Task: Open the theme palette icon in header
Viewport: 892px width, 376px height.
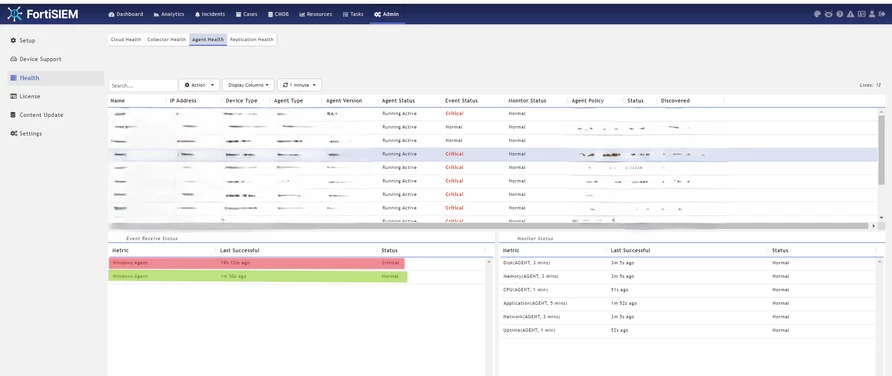Action: 817,14
